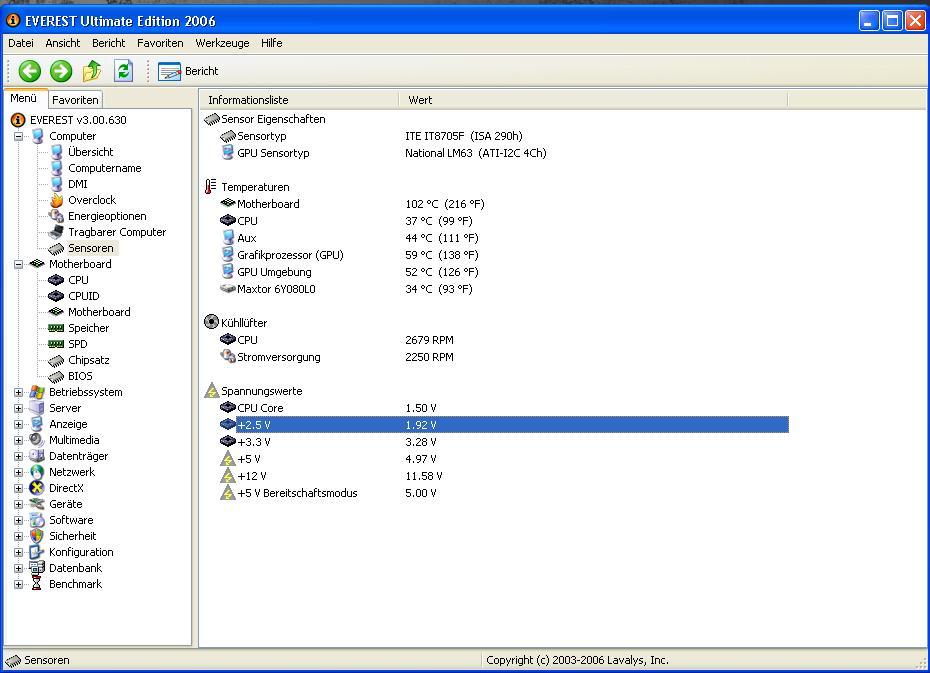Image resolution: width=930 pixels, height=673 pixels.
Task: Expand the Multimedia node
Action: click(x=18, y=441)
